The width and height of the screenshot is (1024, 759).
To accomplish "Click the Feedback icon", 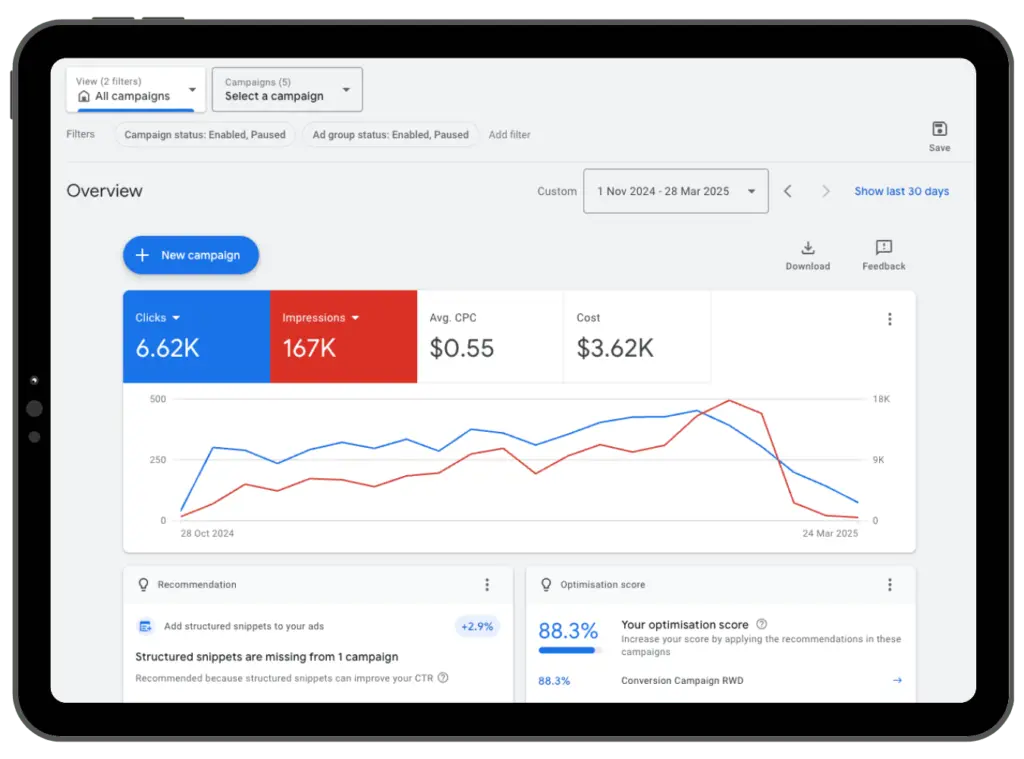I will [883, 248].
